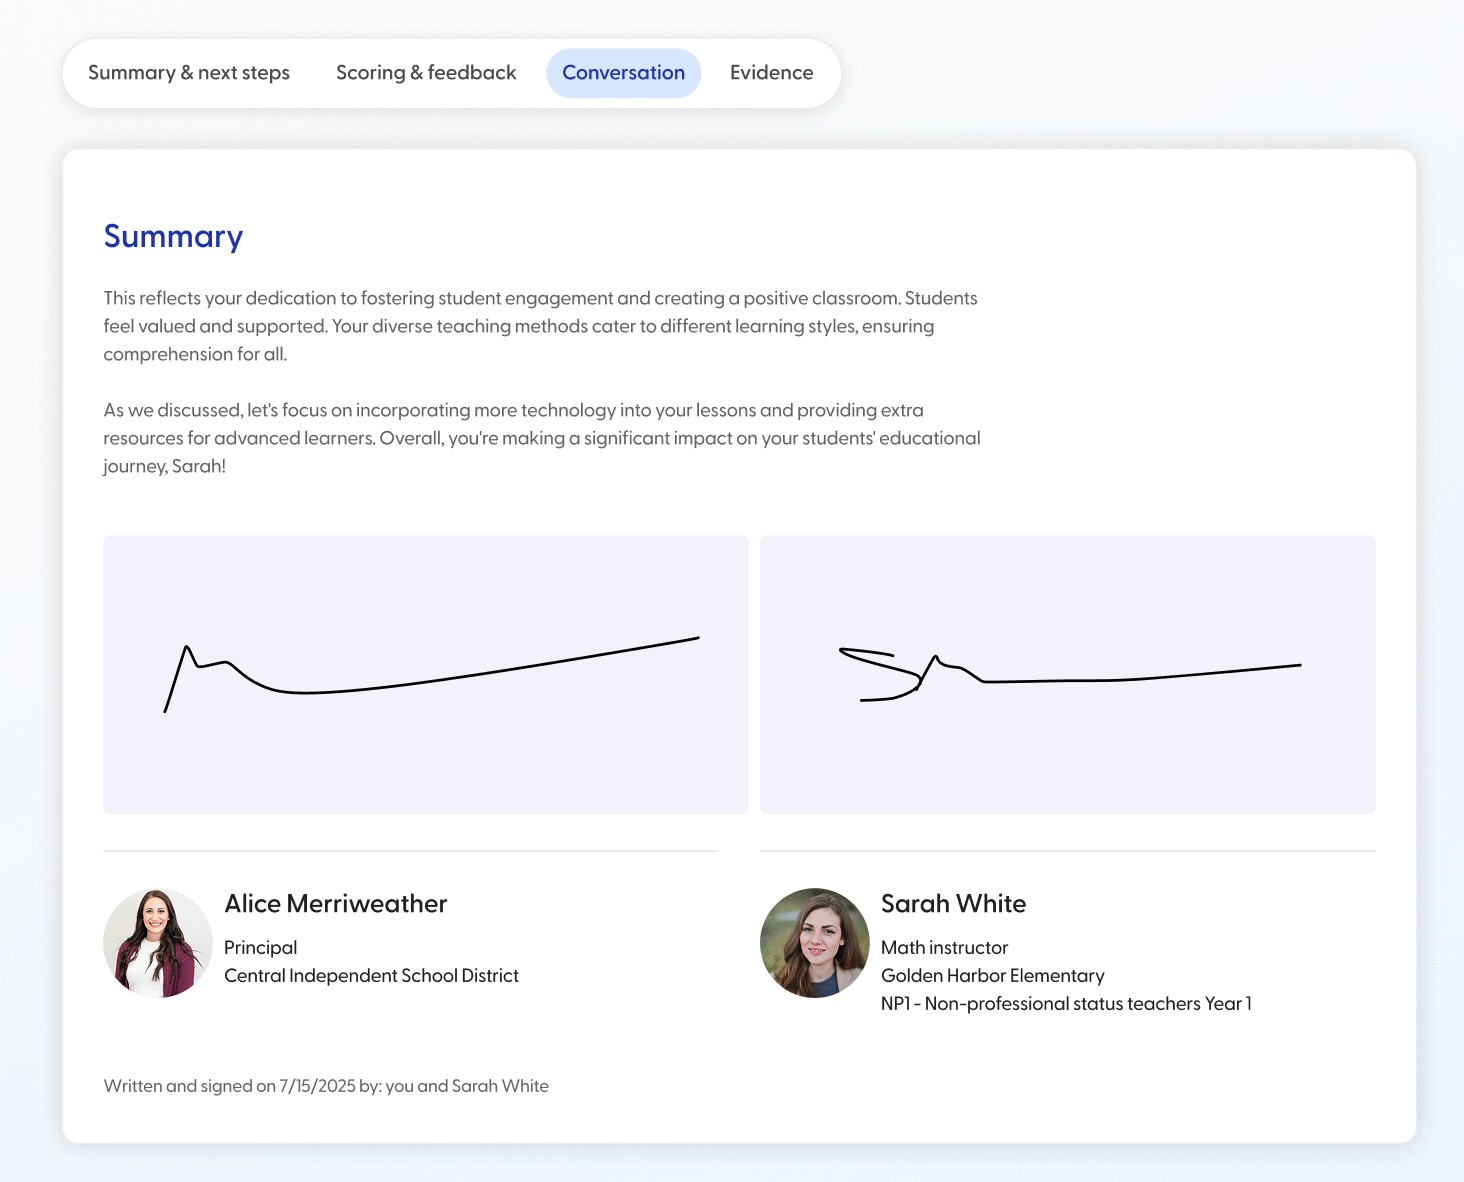Click Sarah White's name
Image resolution: width=1464 pixels, height=1182 pixels.
point(953,904)
